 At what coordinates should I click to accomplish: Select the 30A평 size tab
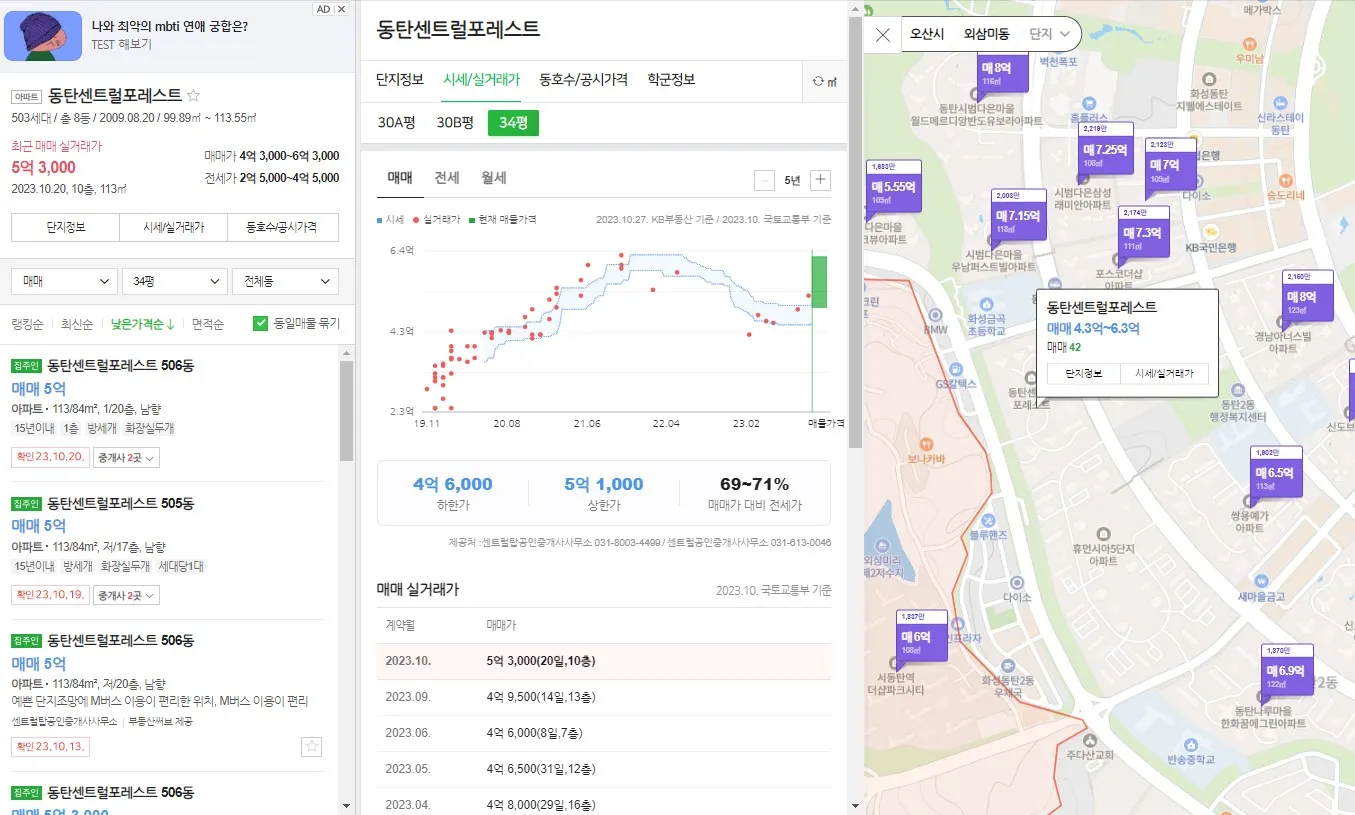[x=397, y=123]
